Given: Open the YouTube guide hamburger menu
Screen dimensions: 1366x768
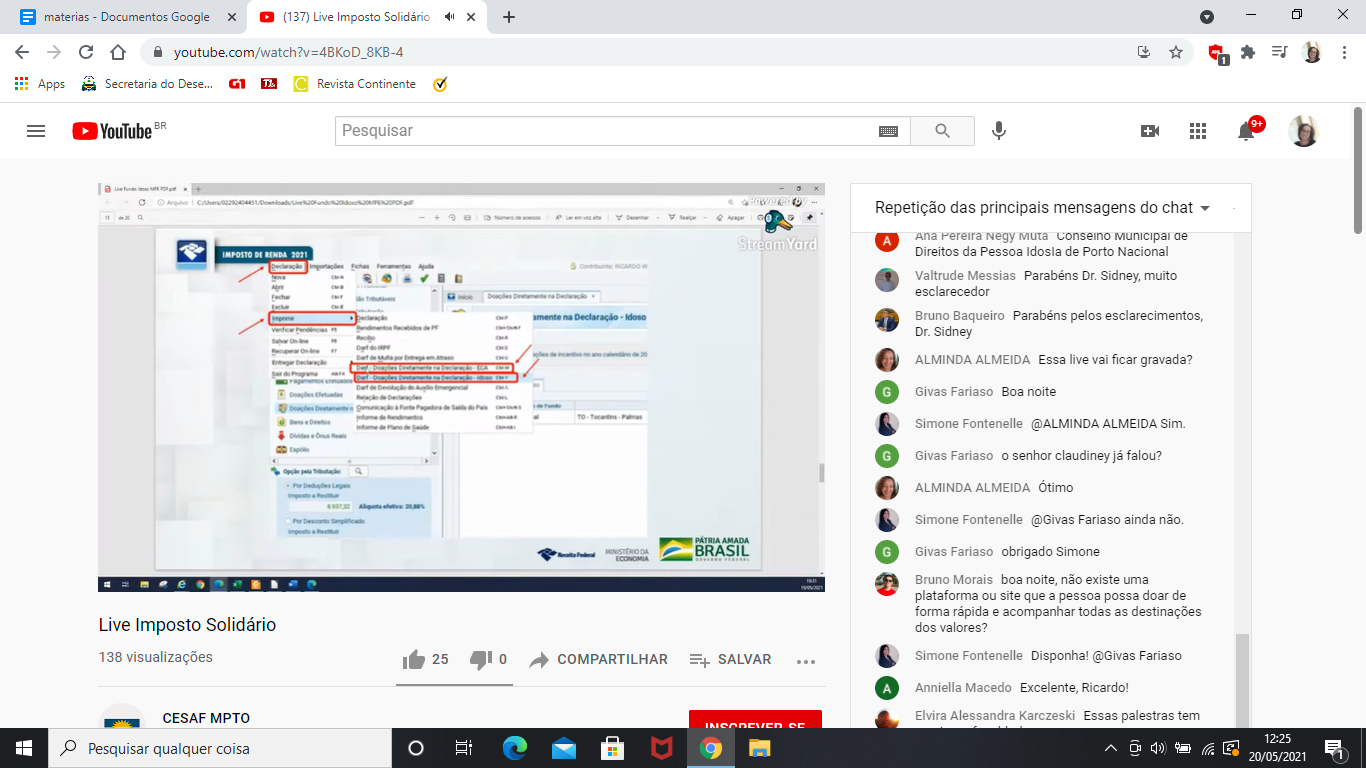Looking at the screenshot, I should [x=36, y=131].
